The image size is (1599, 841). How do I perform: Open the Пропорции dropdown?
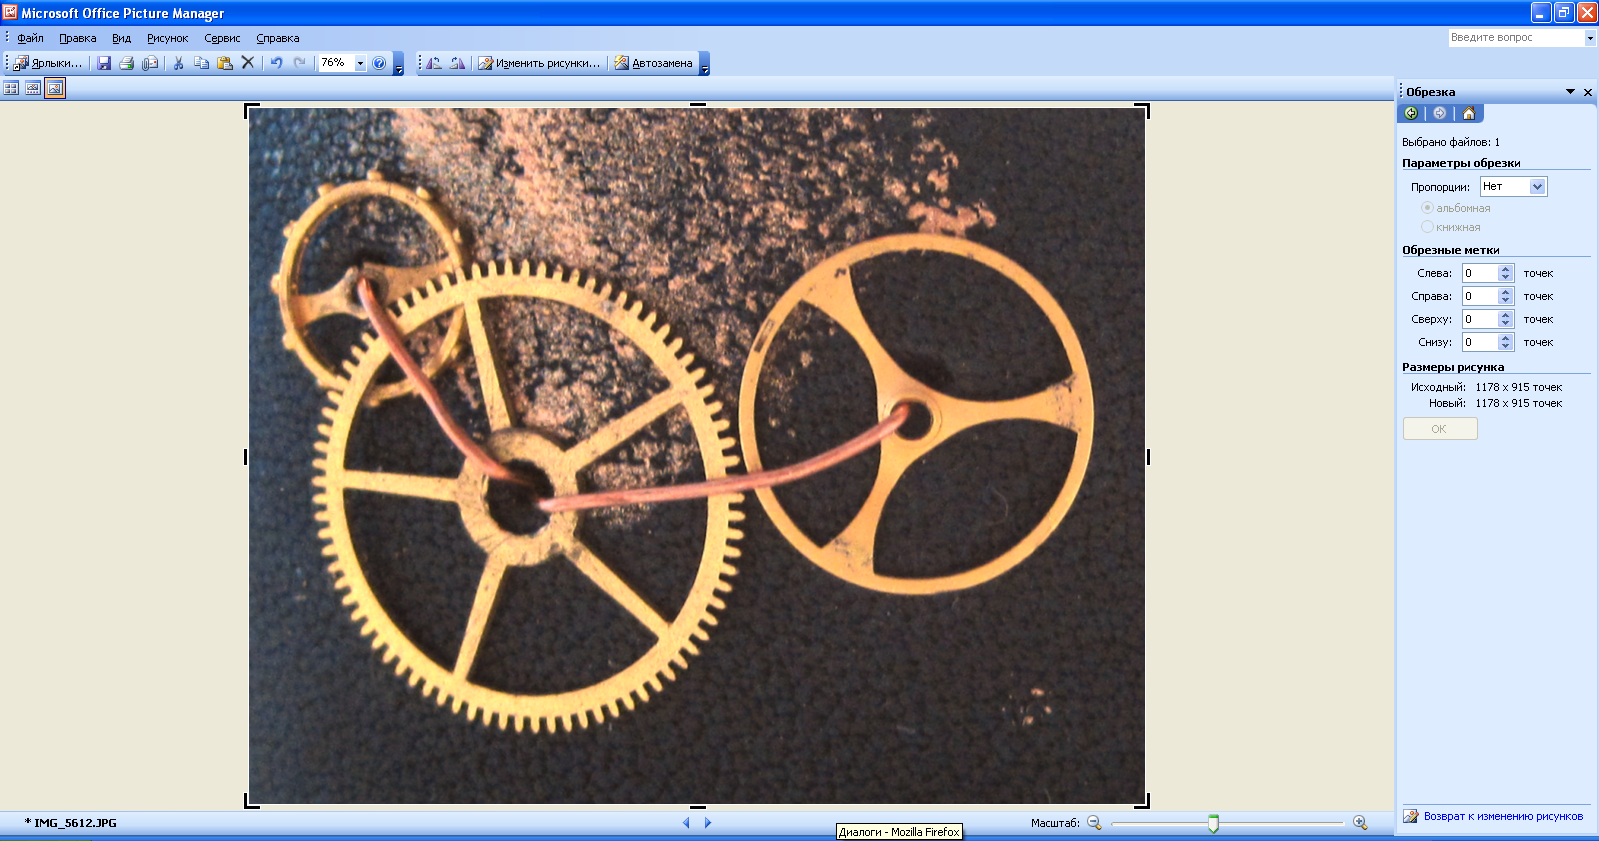(x=1537, y=187)
